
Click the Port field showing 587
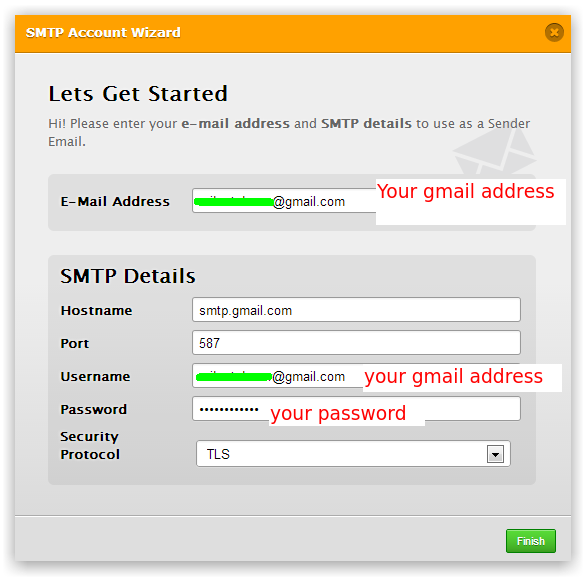[356, 343]
